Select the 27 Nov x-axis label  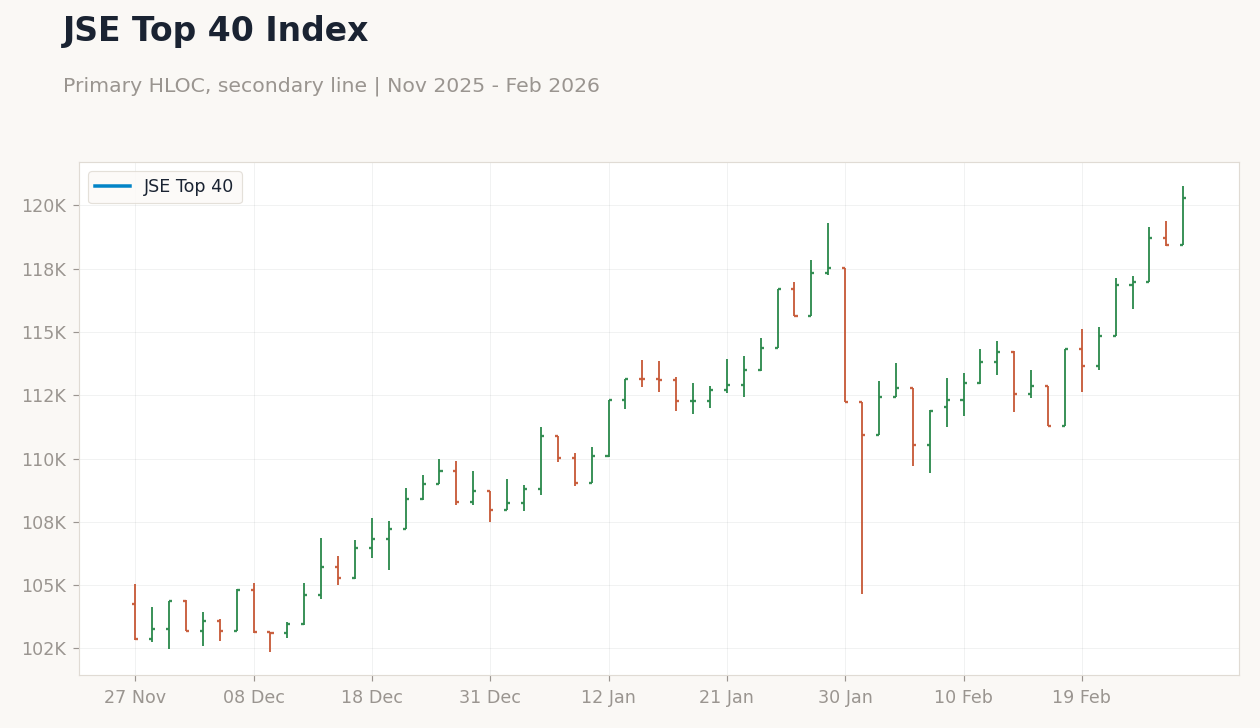(x=135, y=698)
